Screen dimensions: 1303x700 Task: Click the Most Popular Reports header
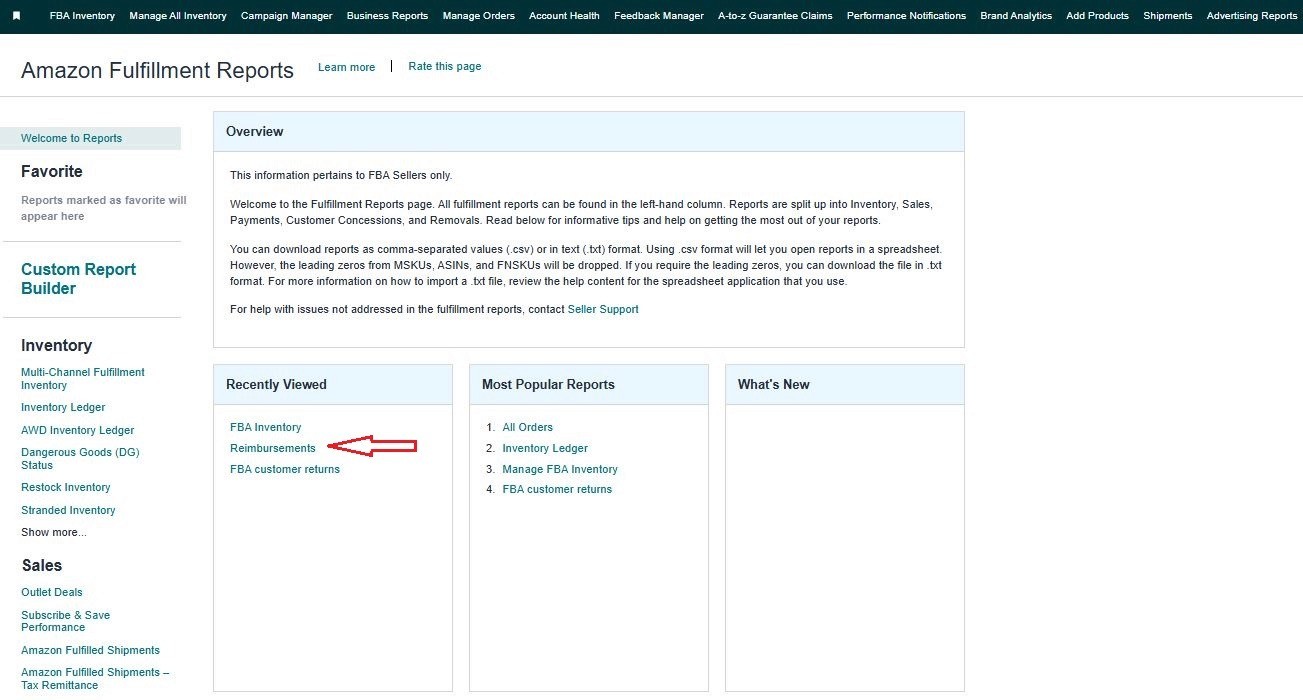(589, 384)
